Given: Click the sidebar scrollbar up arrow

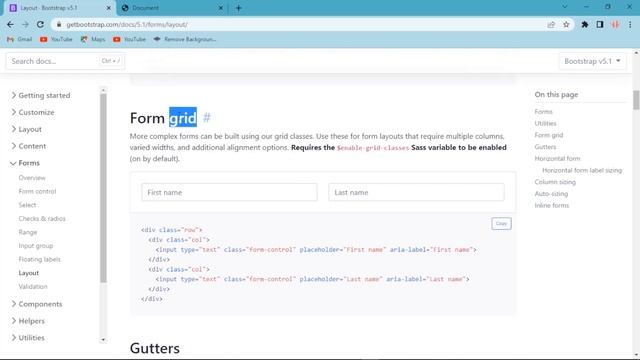Looking at the screenshot, I should pyautogui.click(x=103, y=90).
